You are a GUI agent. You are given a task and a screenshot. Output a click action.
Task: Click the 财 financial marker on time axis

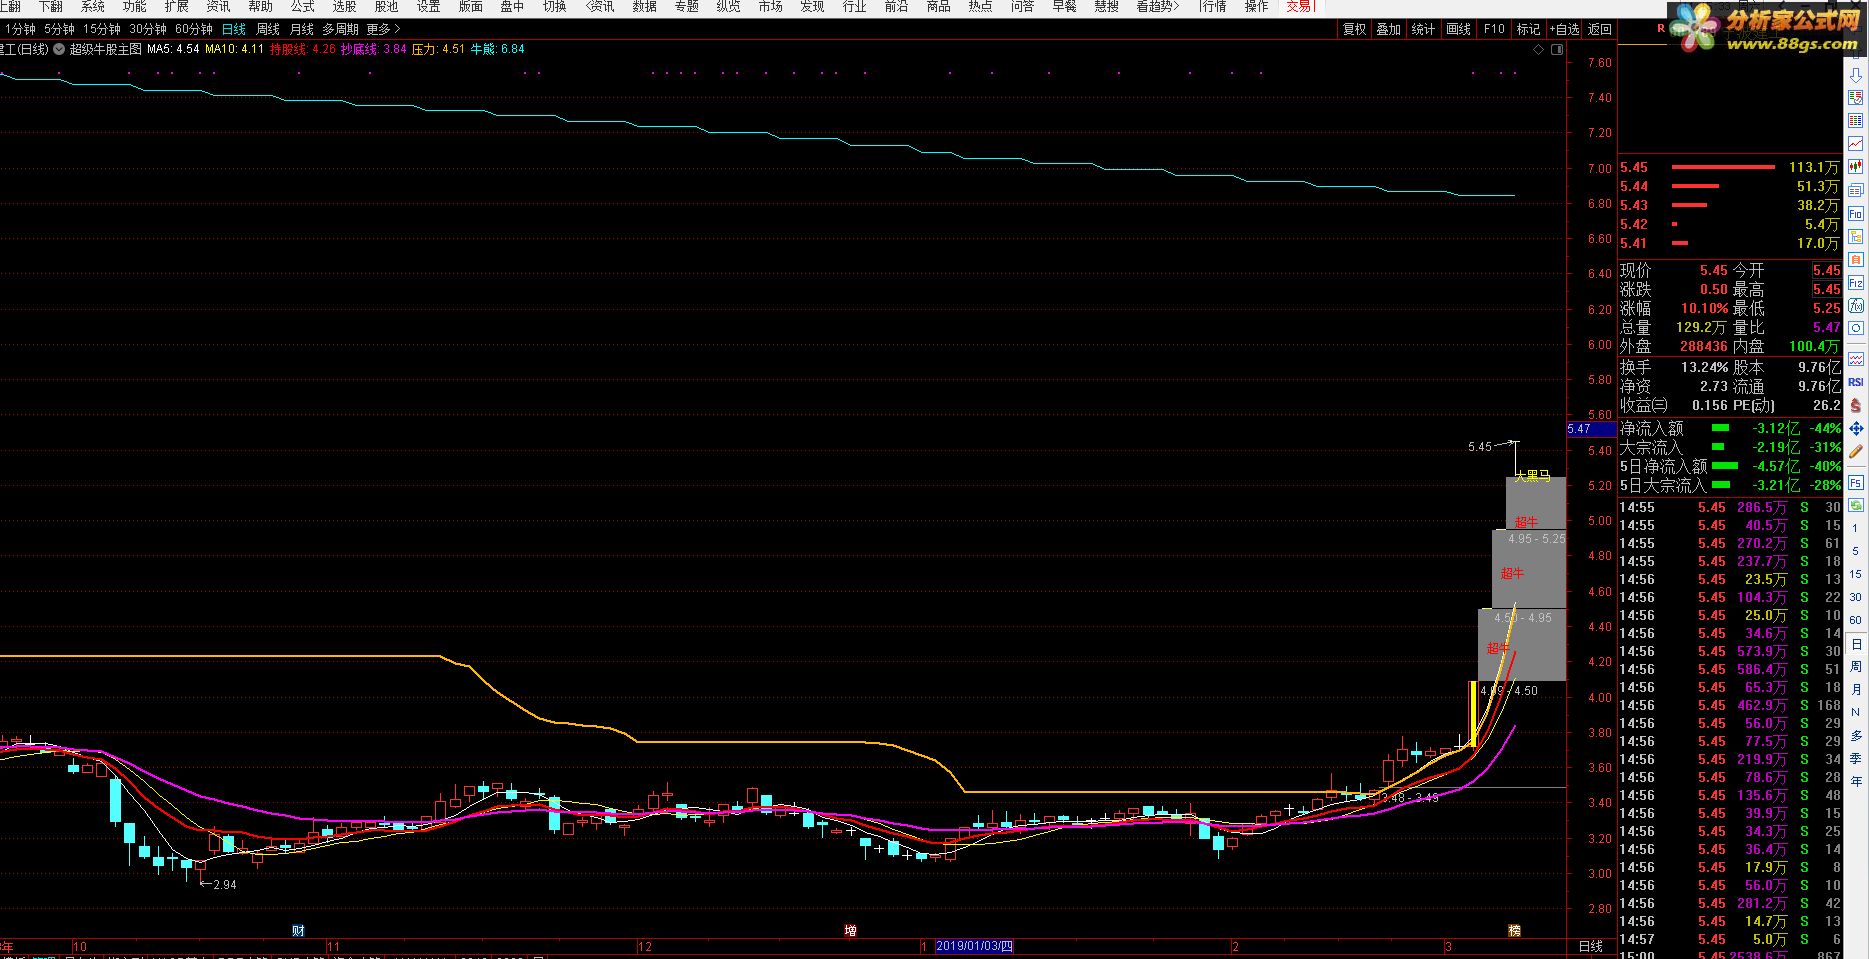click(298, 931)
